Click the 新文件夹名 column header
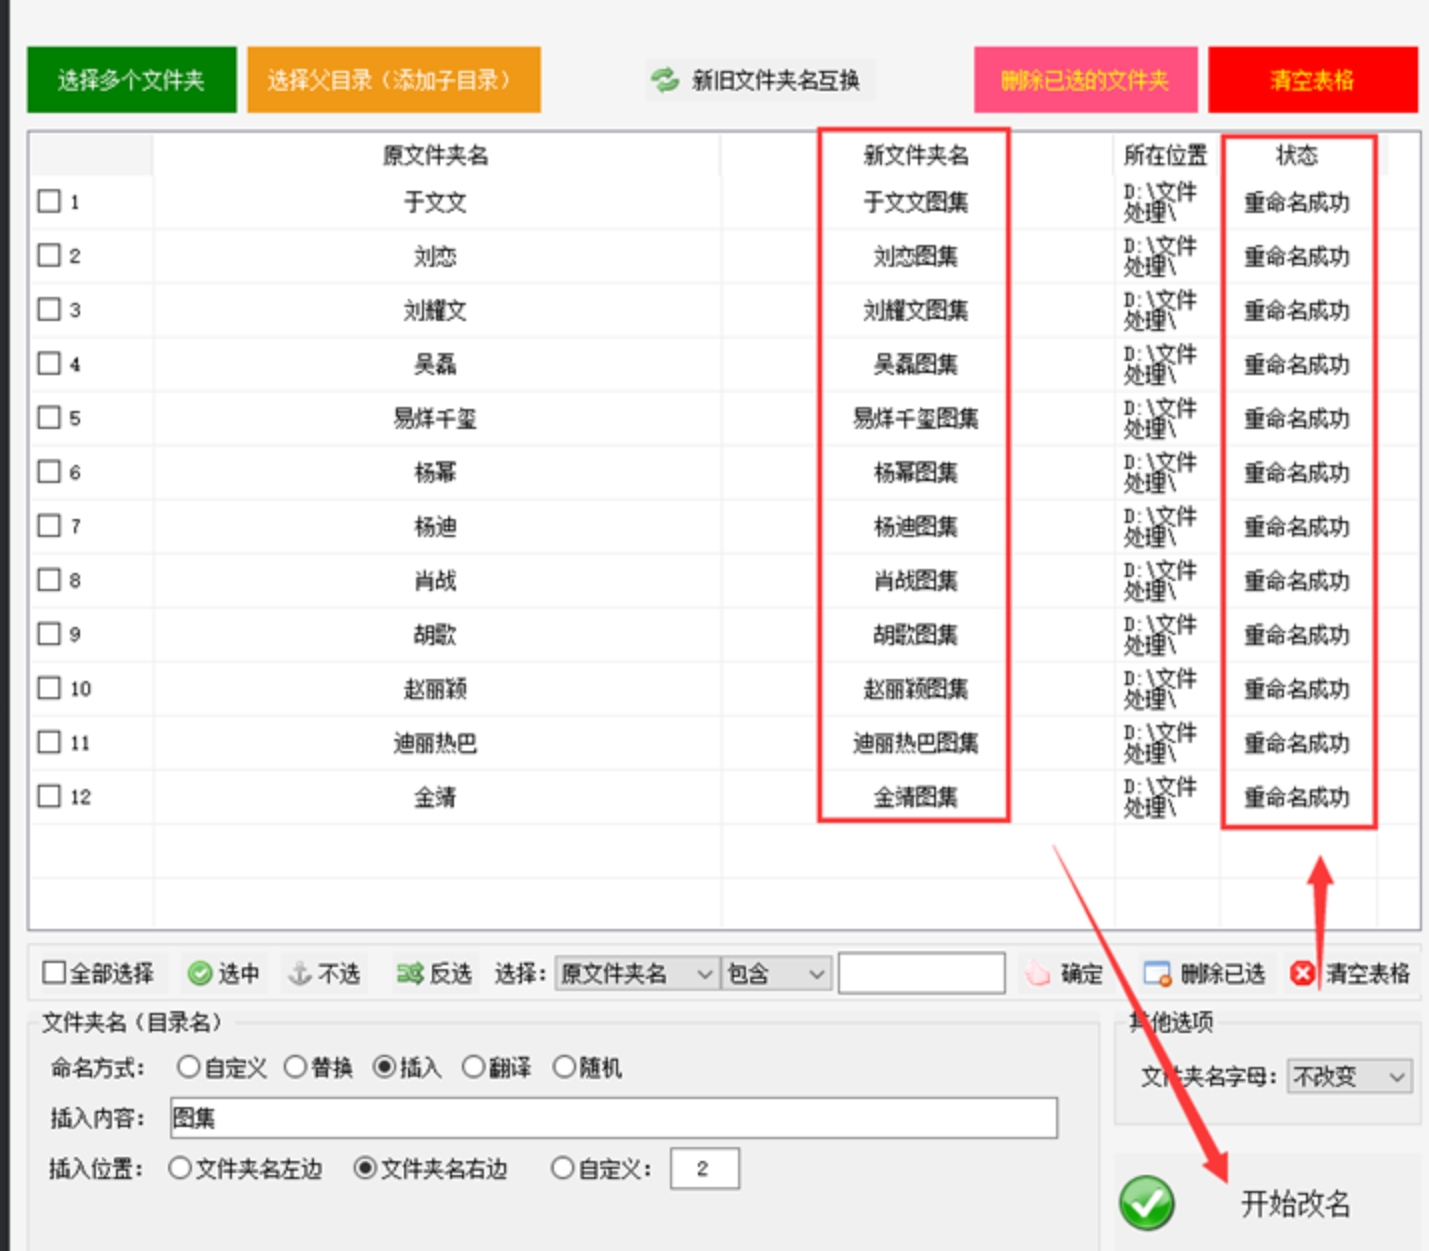1429x1251 pixels. (916, 155)
